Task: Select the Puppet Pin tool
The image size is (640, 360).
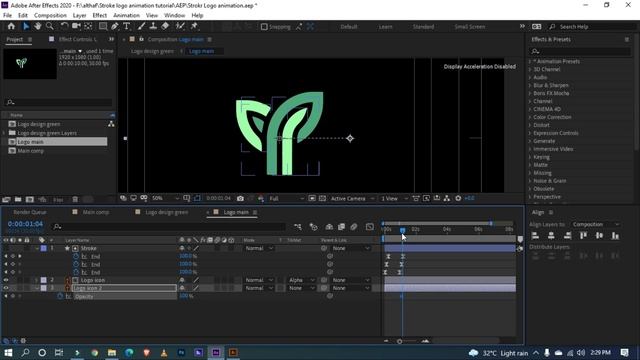Action: click(x=194, y=26)
